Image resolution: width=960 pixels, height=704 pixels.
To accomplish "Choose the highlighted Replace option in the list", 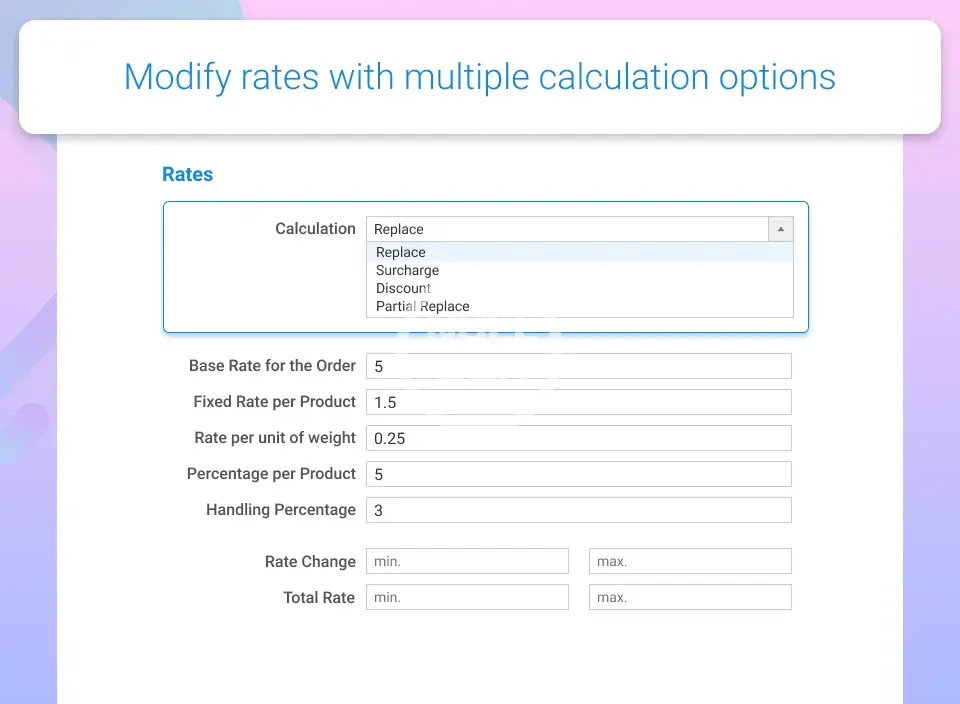I will (401, 252).
